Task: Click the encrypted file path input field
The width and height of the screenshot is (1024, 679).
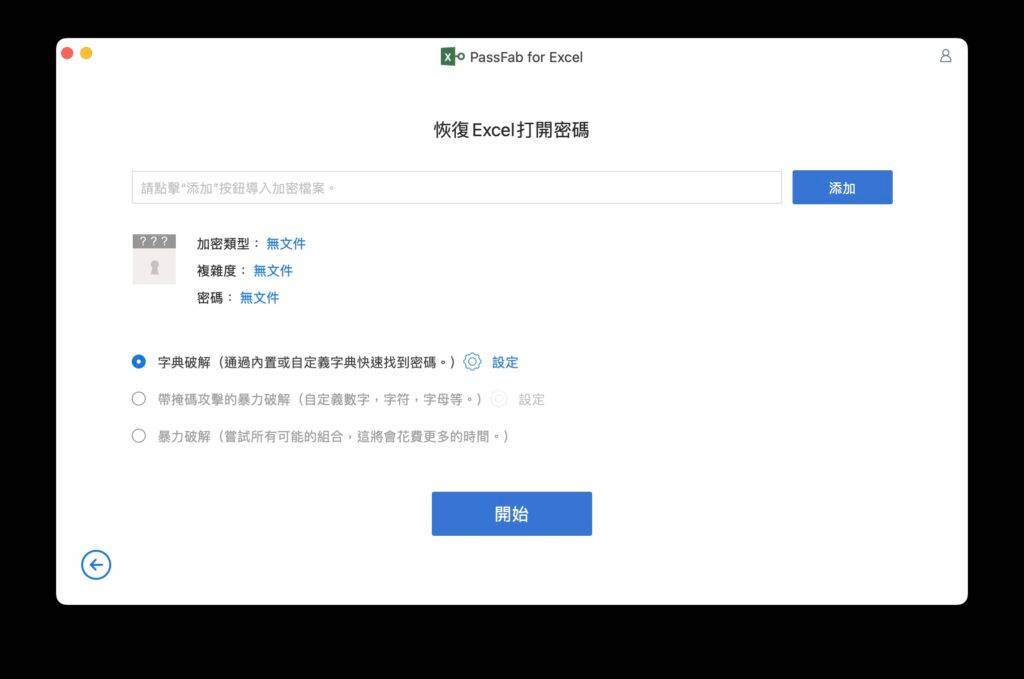Action: [x=455, y=187]
